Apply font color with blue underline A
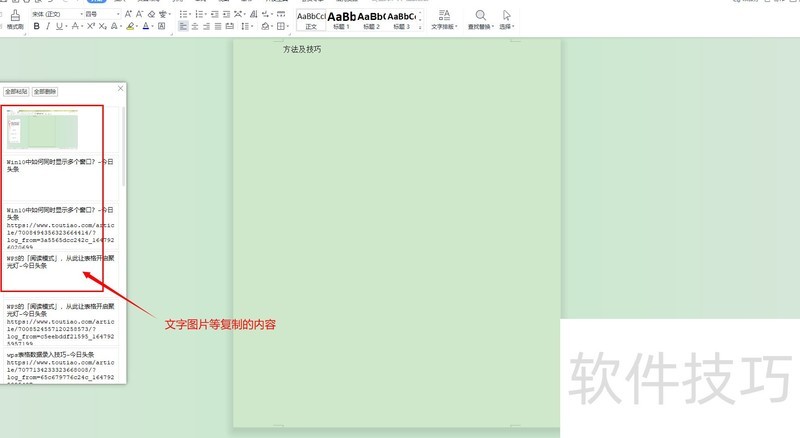This screenshot has height=438, width=800. tap(146, 26)
